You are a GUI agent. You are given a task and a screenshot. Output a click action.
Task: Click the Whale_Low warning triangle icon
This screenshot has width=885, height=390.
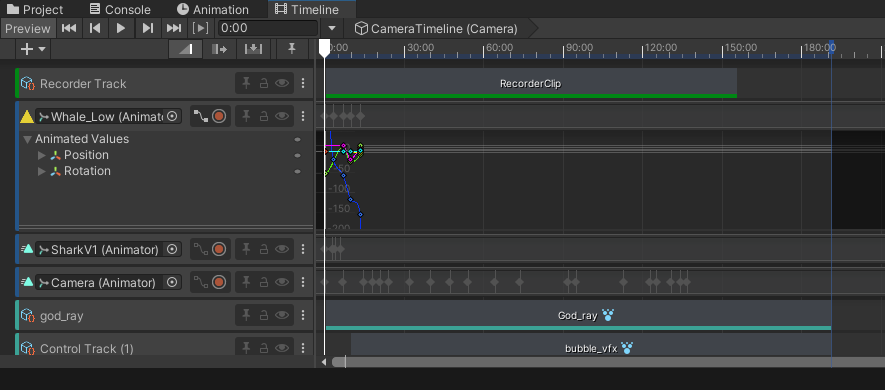point(27,117)
